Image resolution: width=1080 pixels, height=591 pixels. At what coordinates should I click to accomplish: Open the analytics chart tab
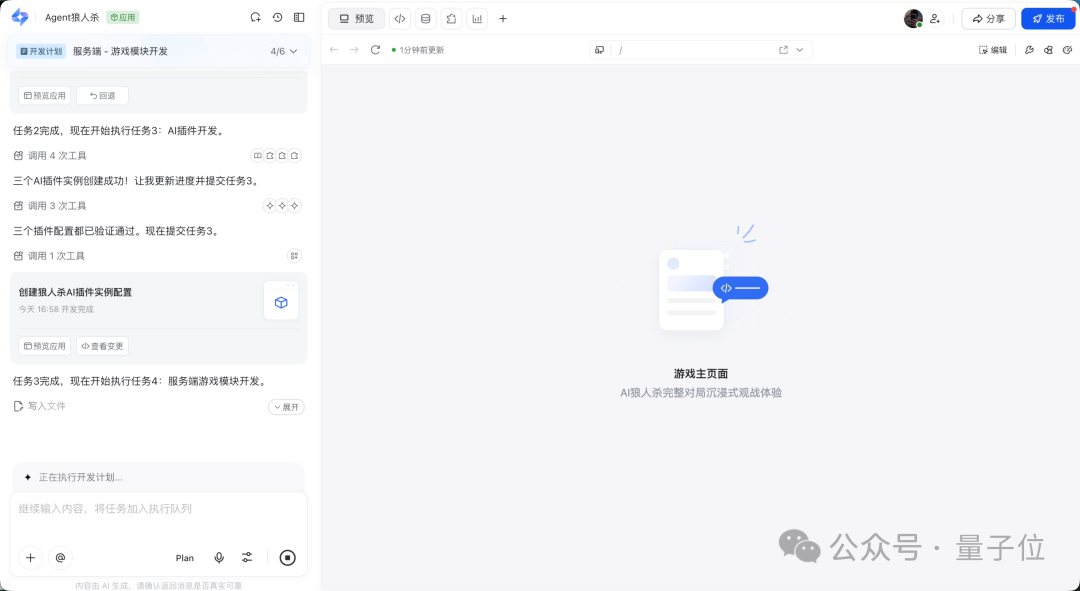[x=477, y=19]
